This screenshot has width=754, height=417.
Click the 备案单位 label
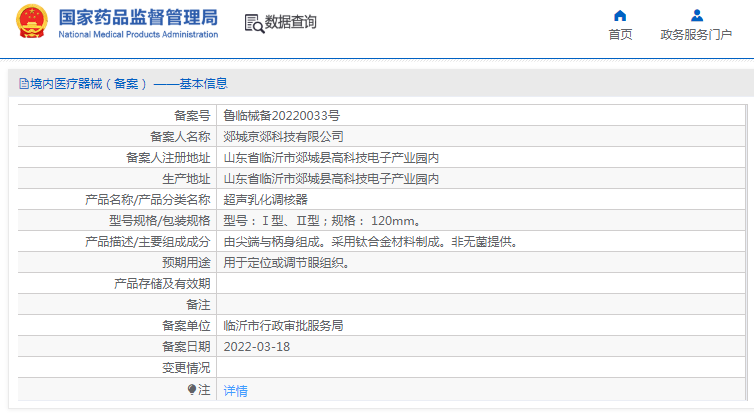pos(186,326)
